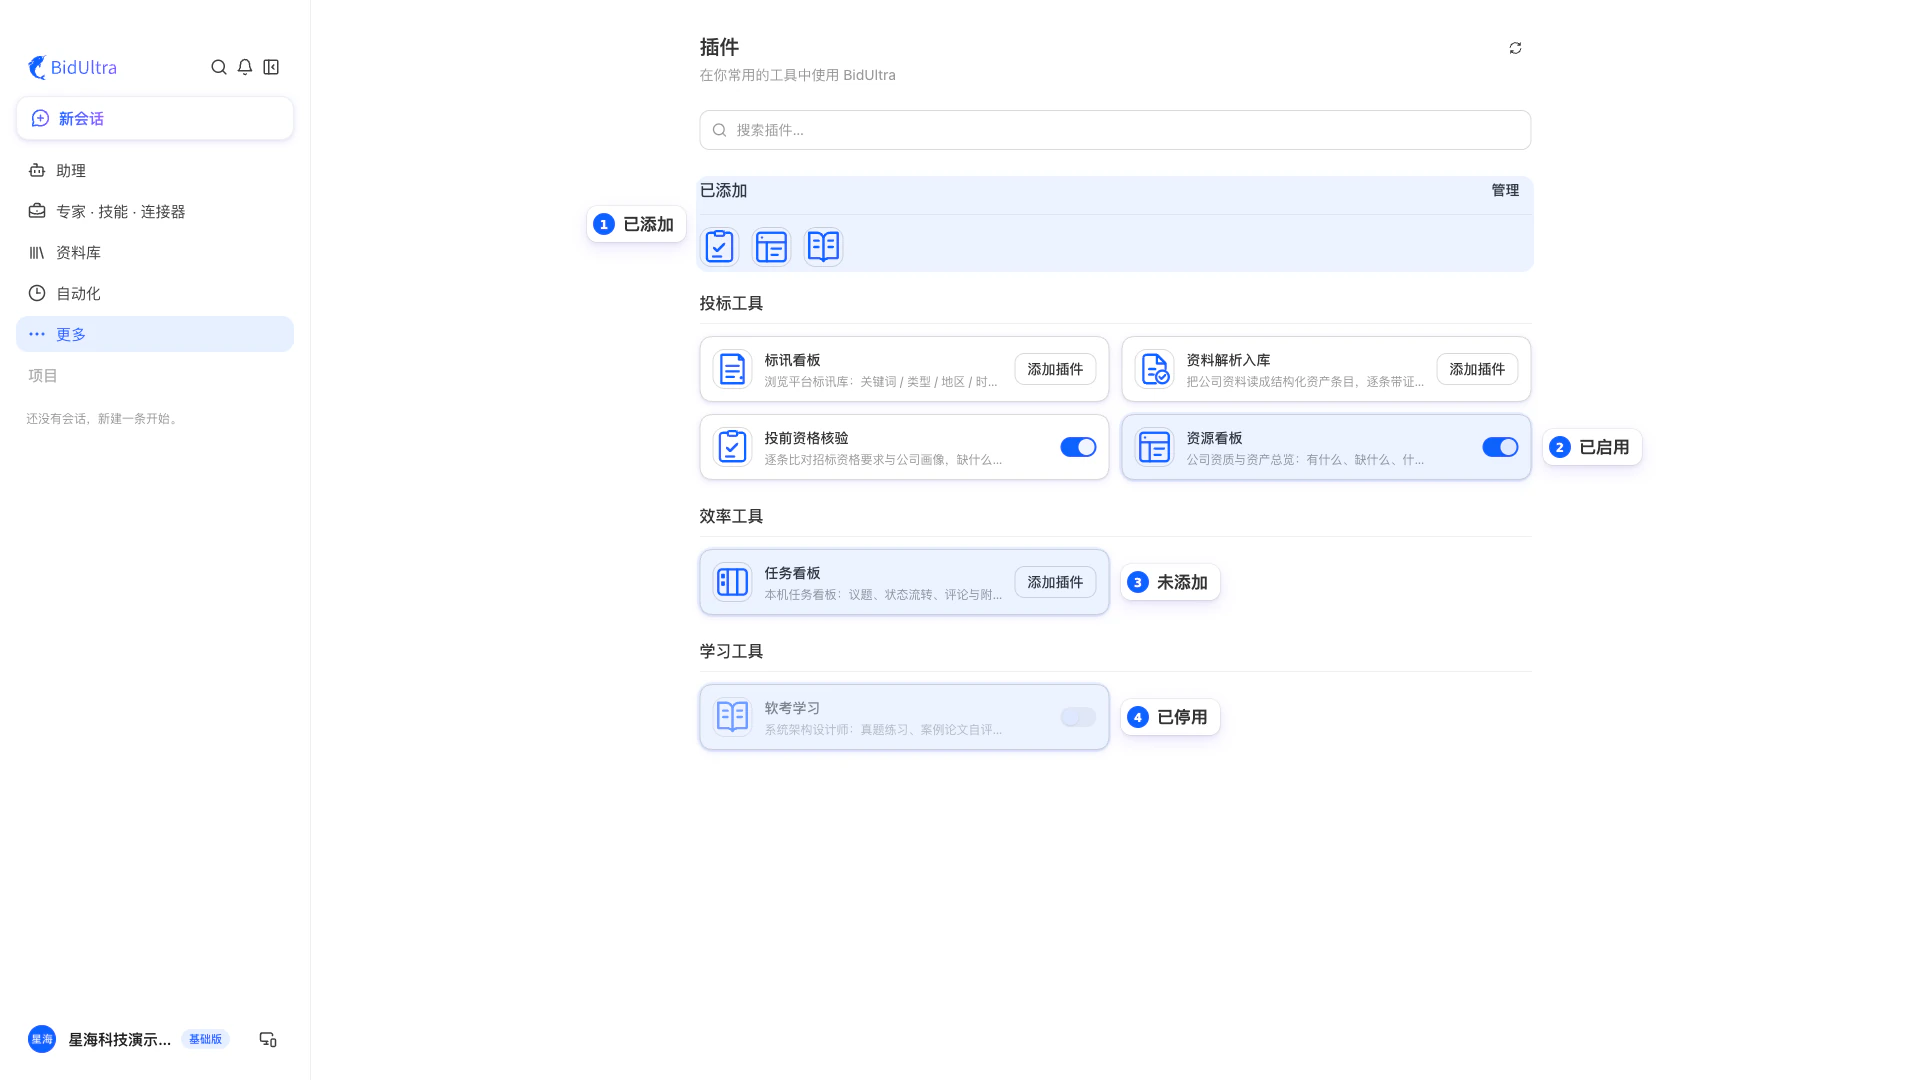1920x1080 pixels.
Task: Open added plugin 软考学习 book icon
Action: [x=823, y=246]
